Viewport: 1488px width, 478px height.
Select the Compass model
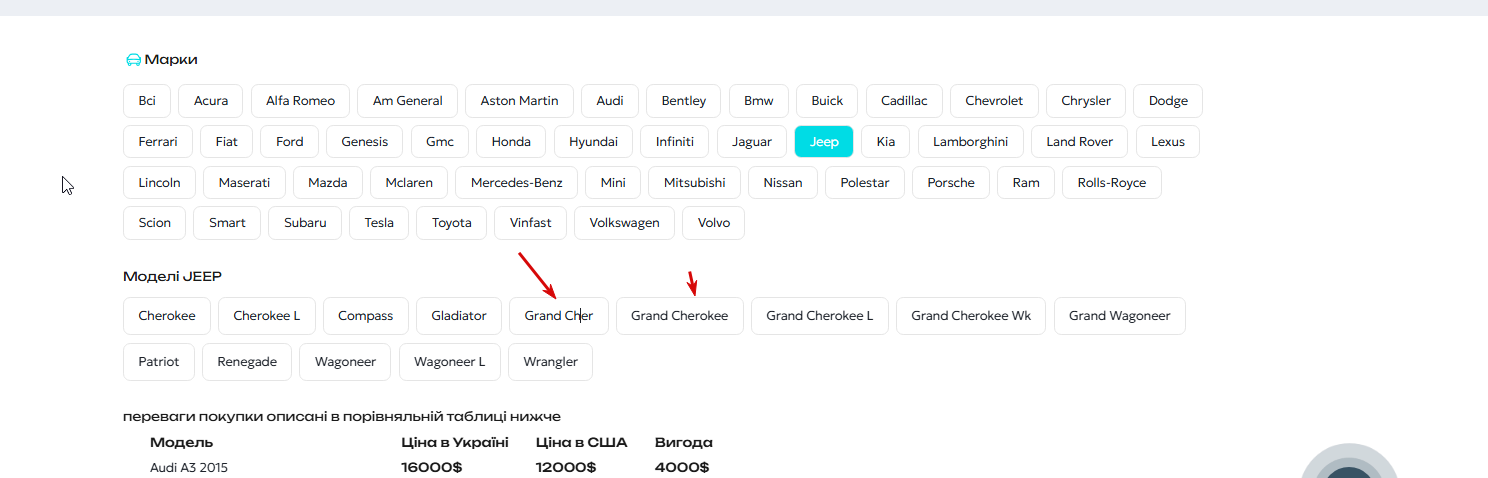coord(366,316)
